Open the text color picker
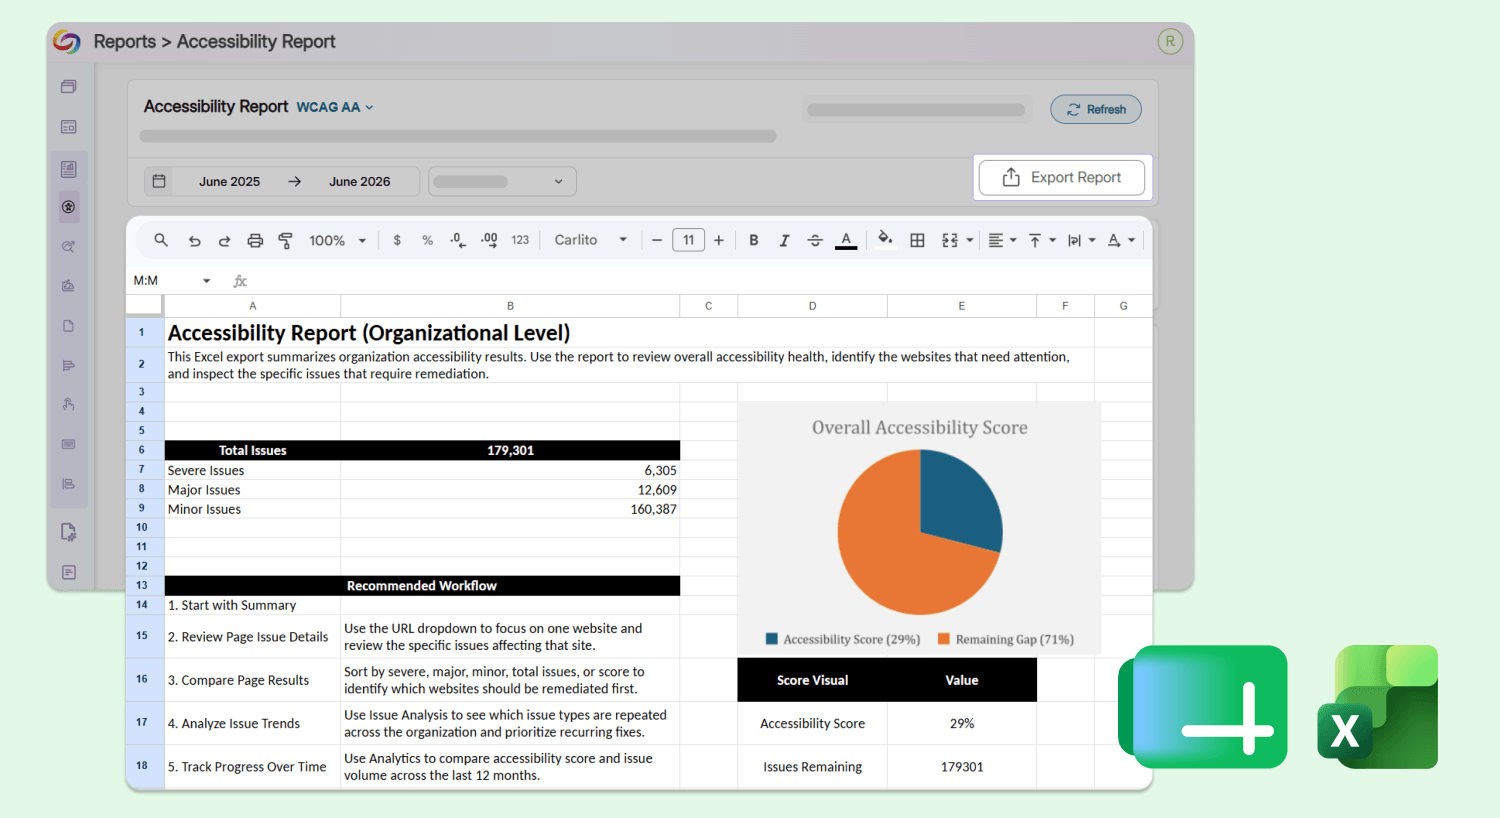1500x818 pixels. point(846,240)
